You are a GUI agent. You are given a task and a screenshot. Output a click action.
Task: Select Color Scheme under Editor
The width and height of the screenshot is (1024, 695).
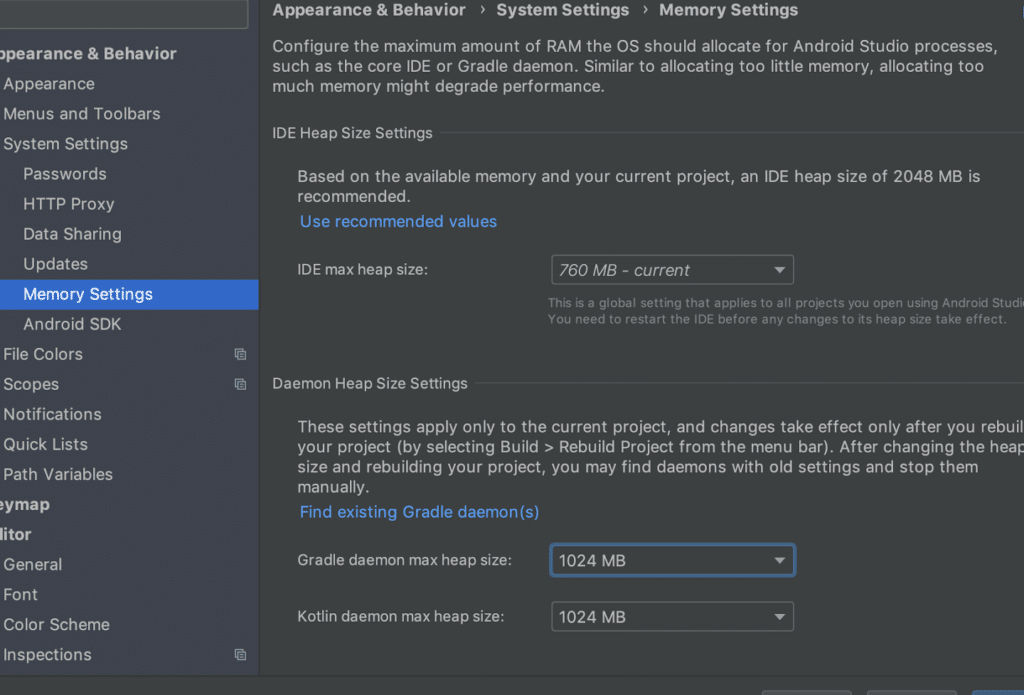(57, 624)
